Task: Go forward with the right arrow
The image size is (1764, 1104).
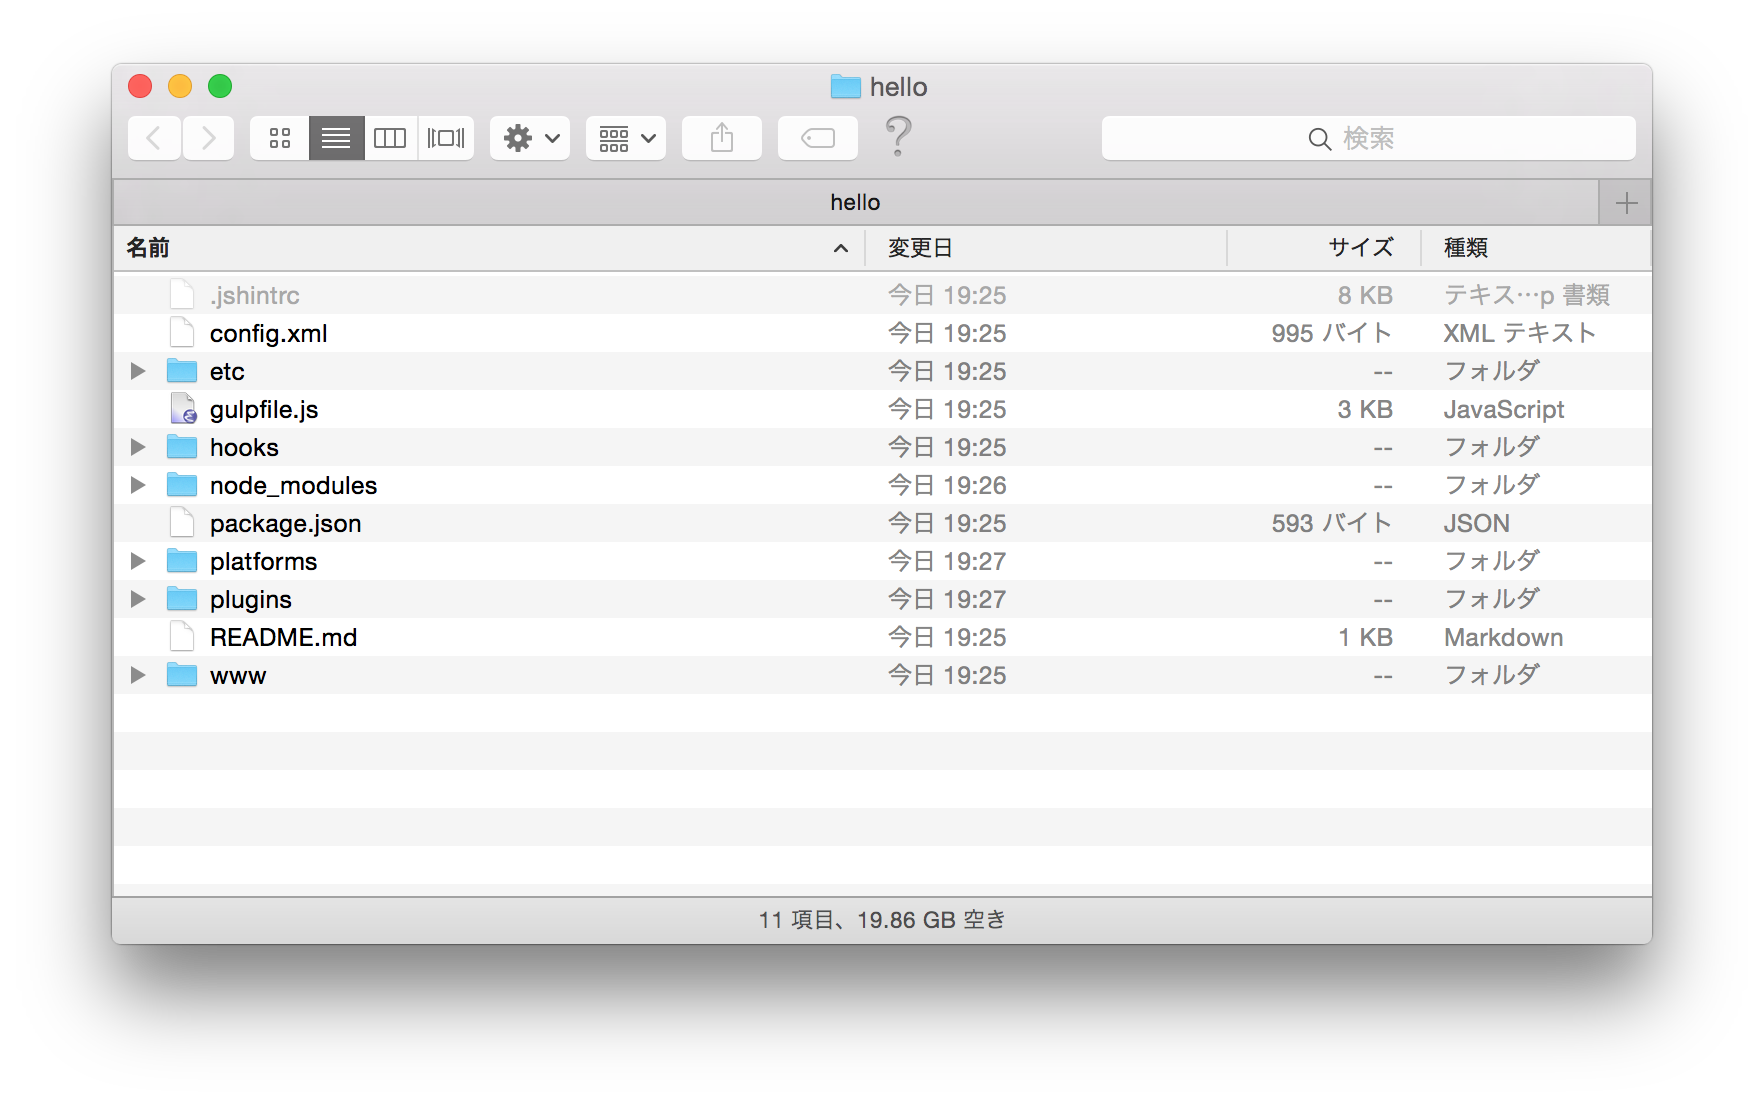Action: click(208, 138)
